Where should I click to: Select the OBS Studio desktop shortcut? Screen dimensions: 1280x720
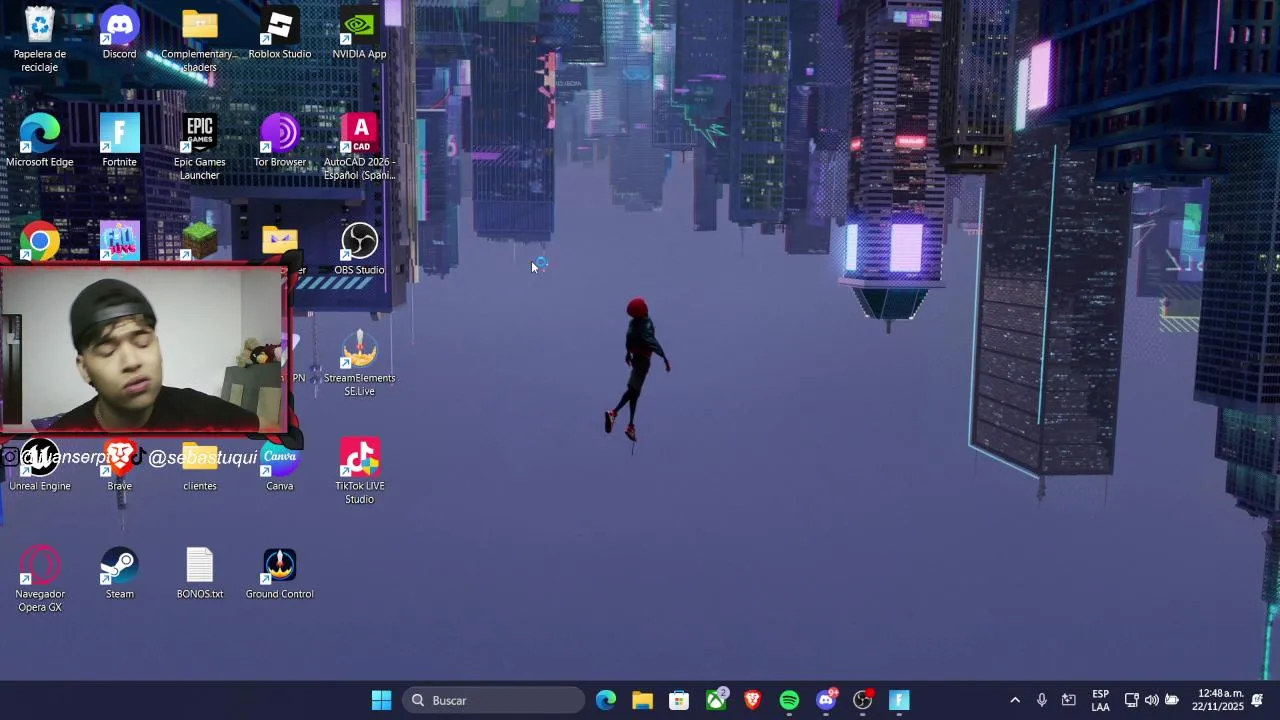click(360, 248)
